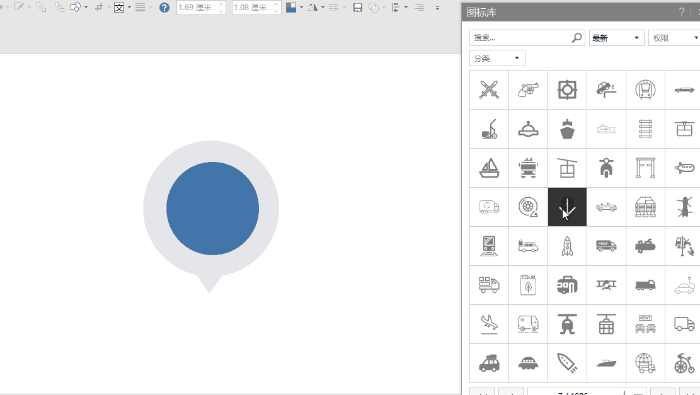Click the text box 文 toolbar icon

119,8
